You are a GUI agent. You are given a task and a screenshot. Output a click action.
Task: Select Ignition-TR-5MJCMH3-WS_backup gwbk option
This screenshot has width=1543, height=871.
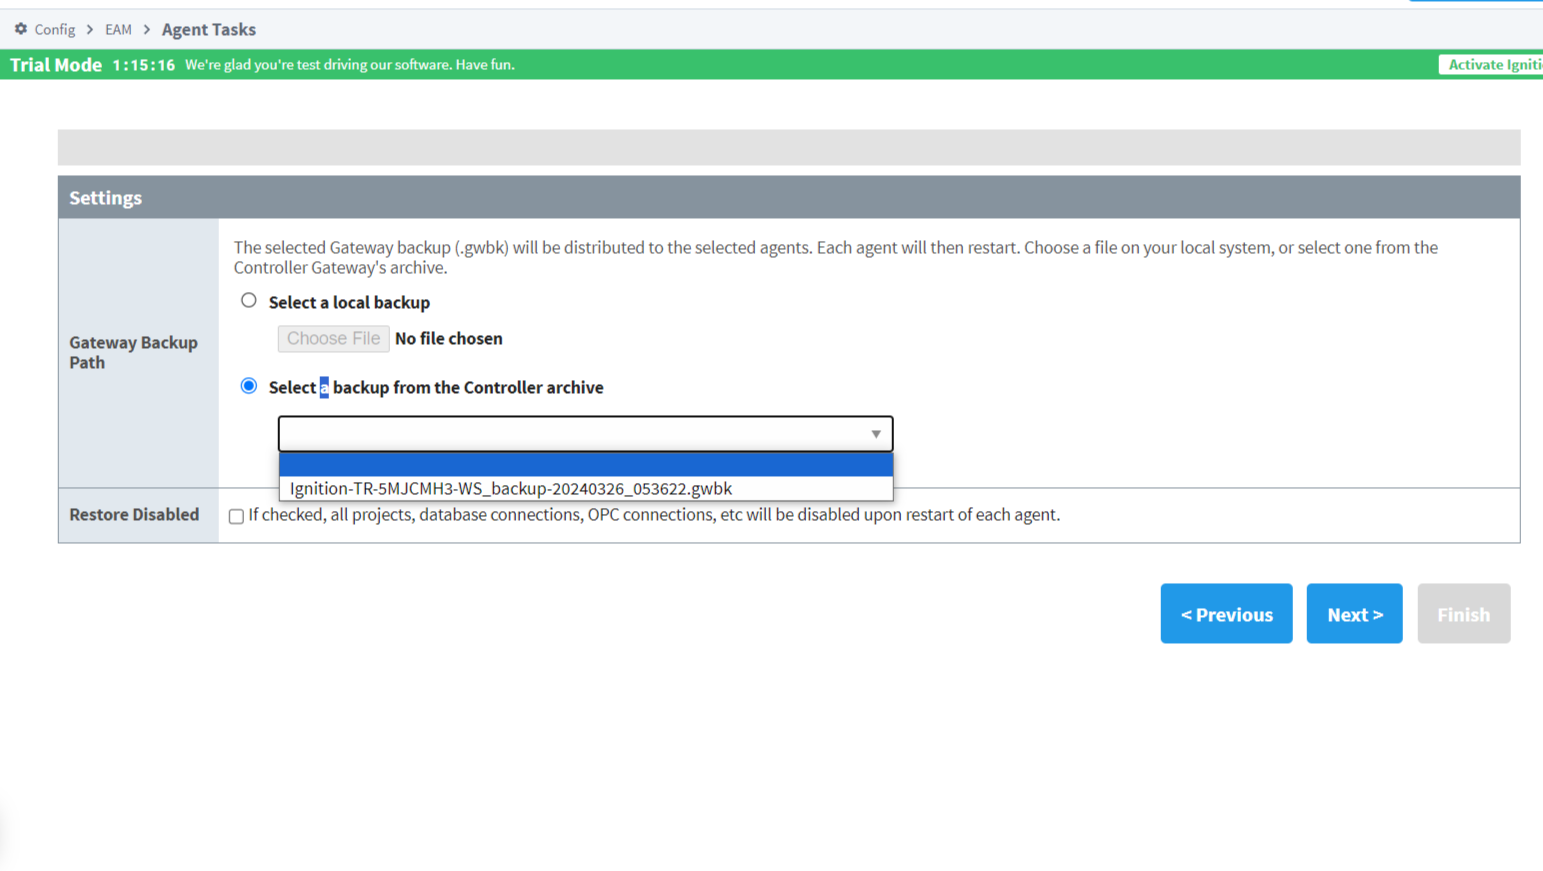click(x=586, y=489)
